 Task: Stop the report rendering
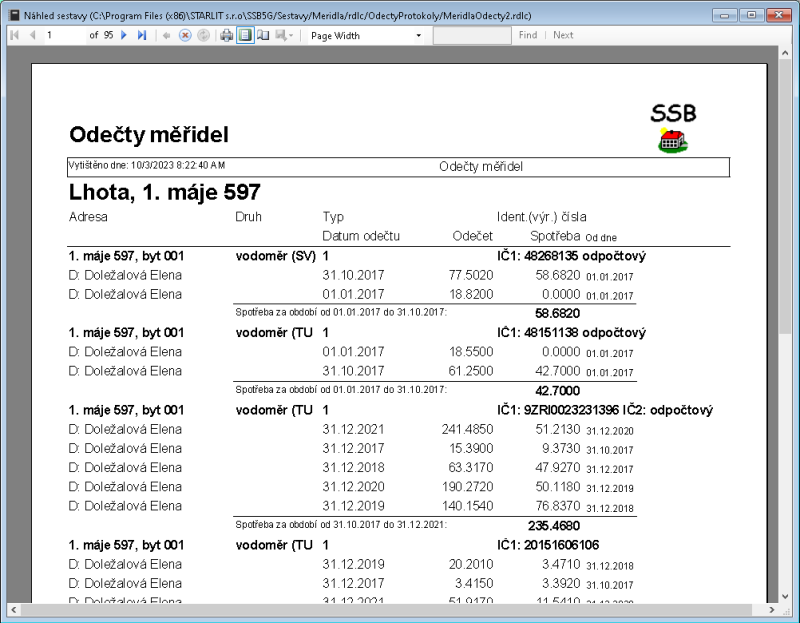point(185,35)
